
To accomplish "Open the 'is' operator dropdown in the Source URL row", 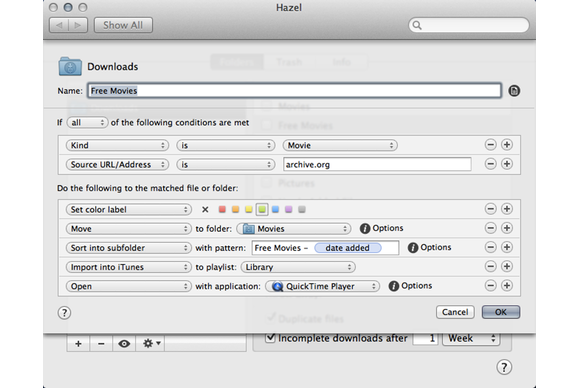I will (226, 165).
